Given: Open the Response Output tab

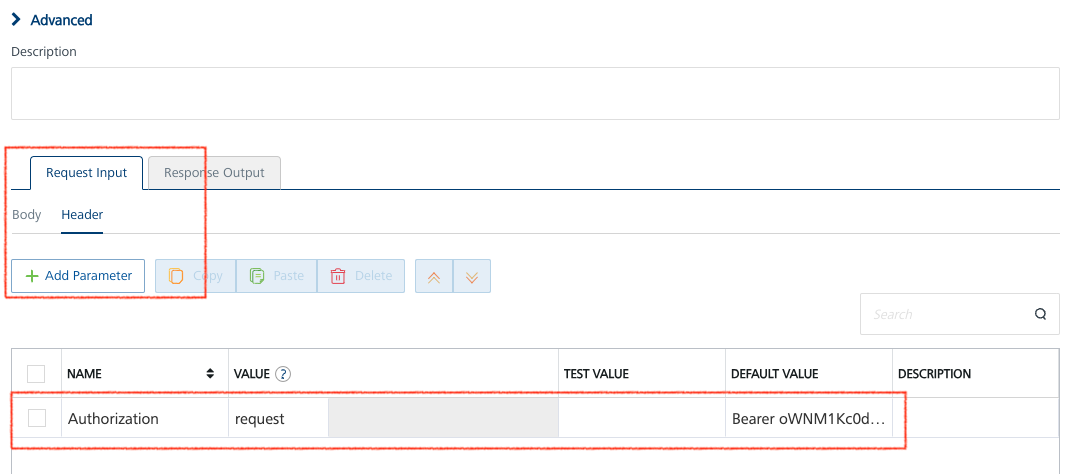Looking at the screenshot, I should [x=214, y=173].
